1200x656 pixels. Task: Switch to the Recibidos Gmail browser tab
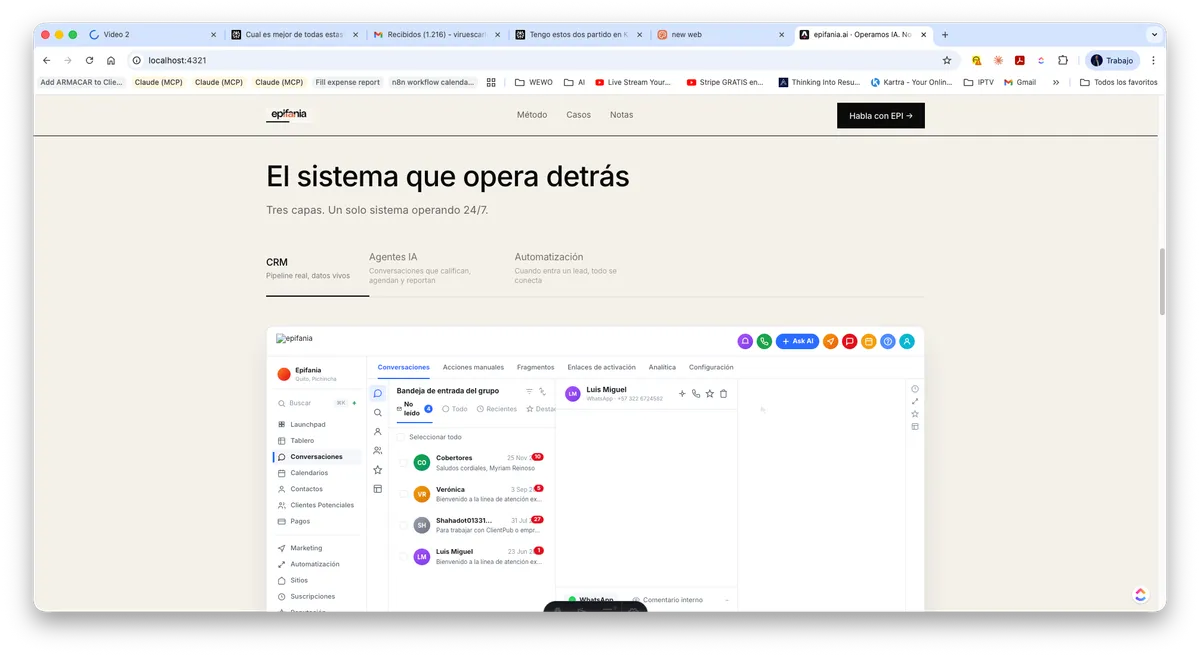coord(436,34)
